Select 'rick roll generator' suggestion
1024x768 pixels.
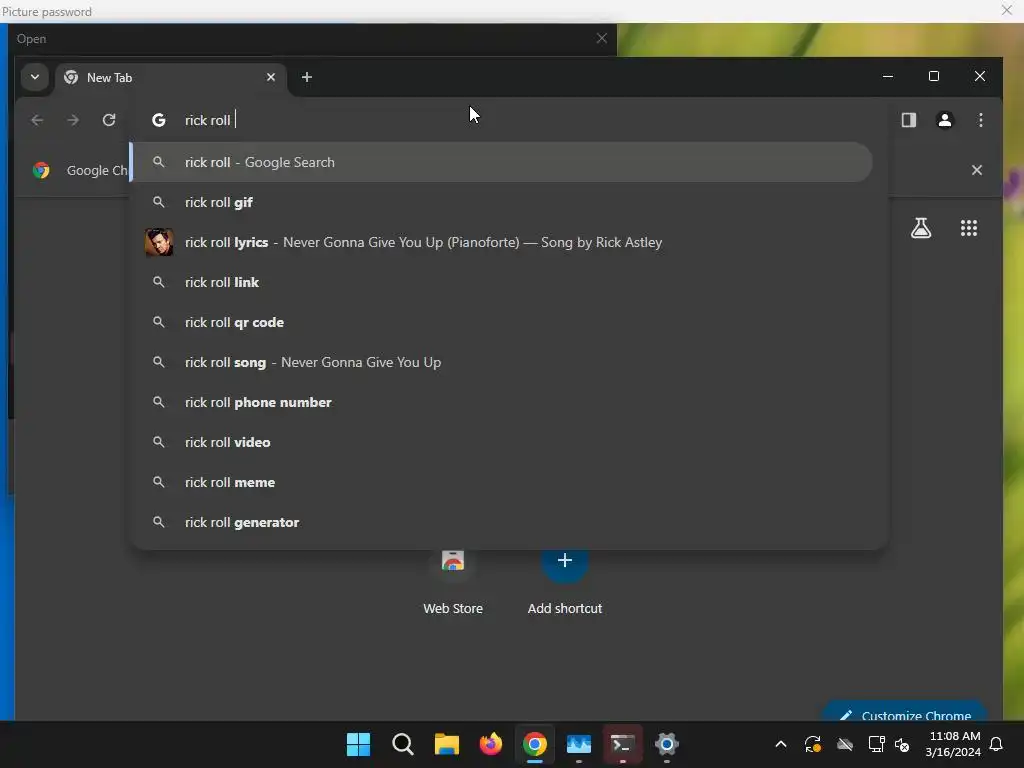tap(502, 522)
